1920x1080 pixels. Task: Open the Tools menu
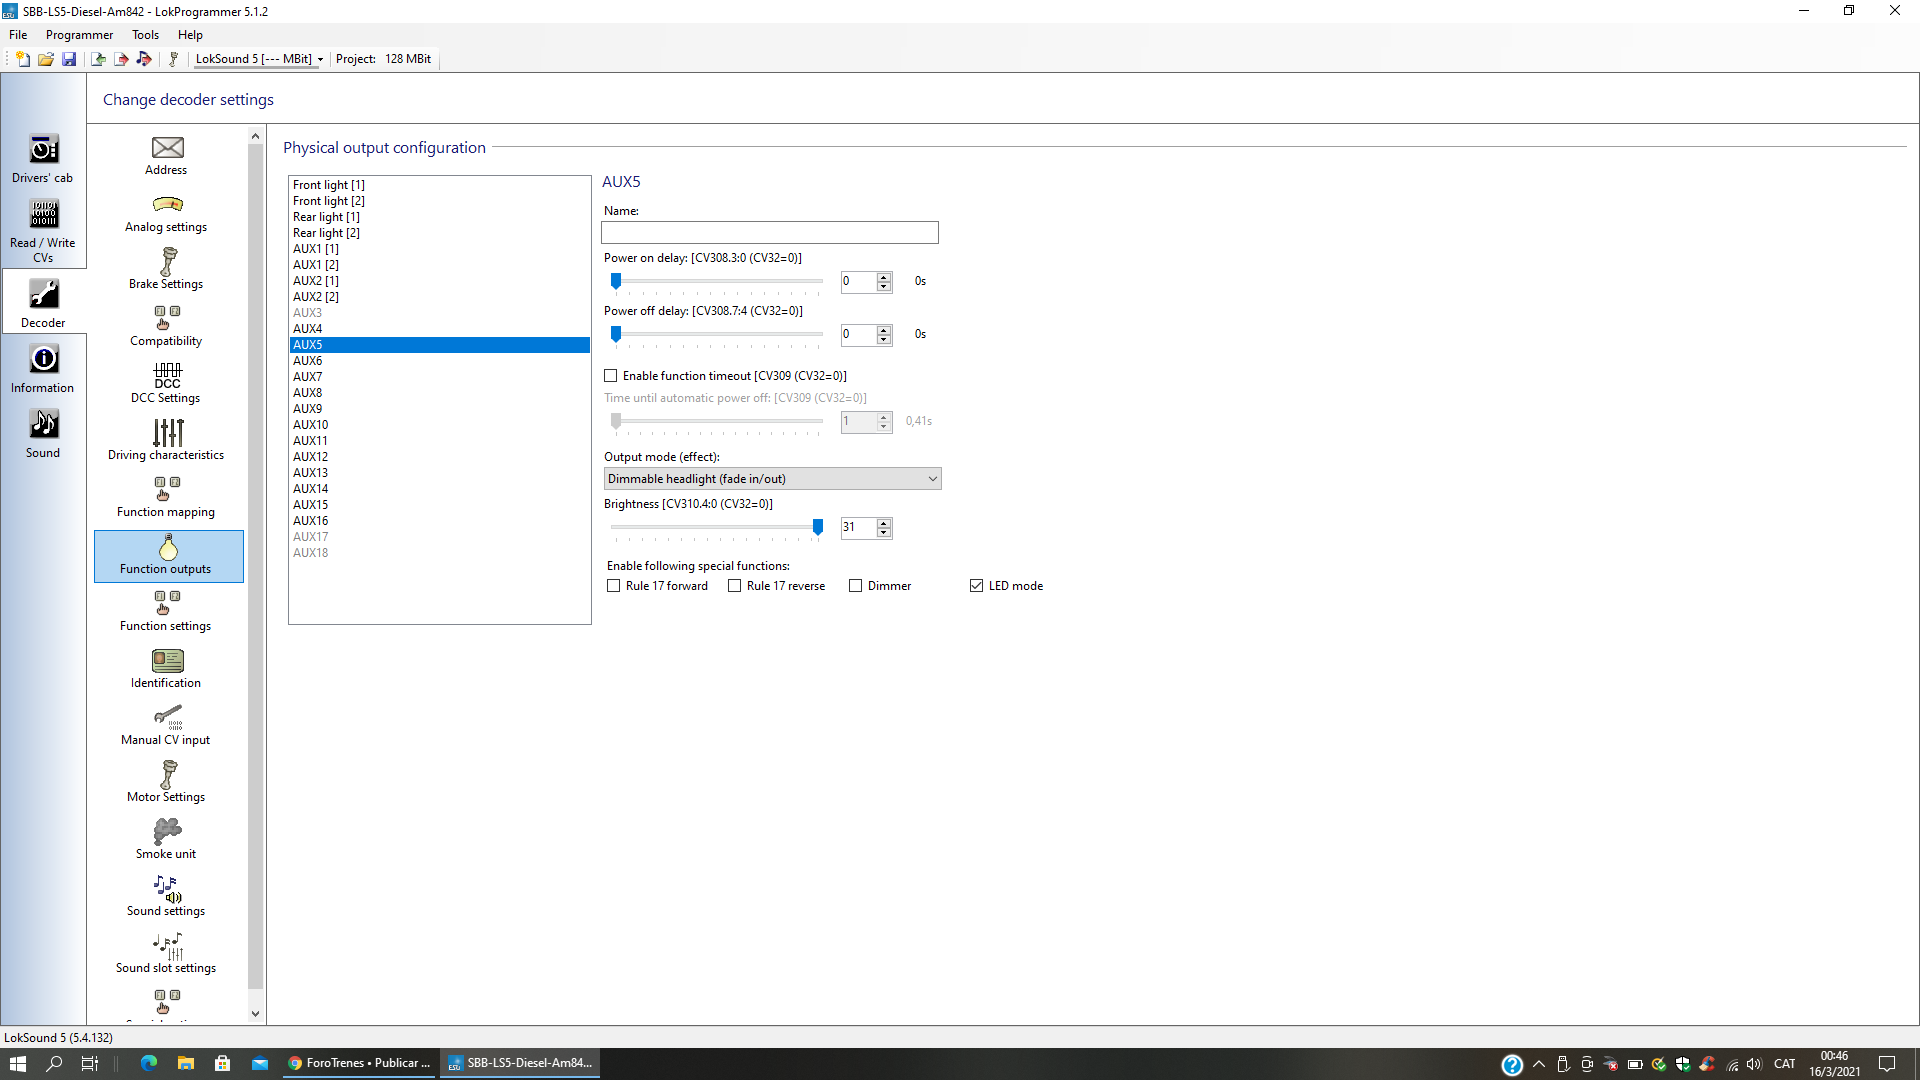(145, 35)
